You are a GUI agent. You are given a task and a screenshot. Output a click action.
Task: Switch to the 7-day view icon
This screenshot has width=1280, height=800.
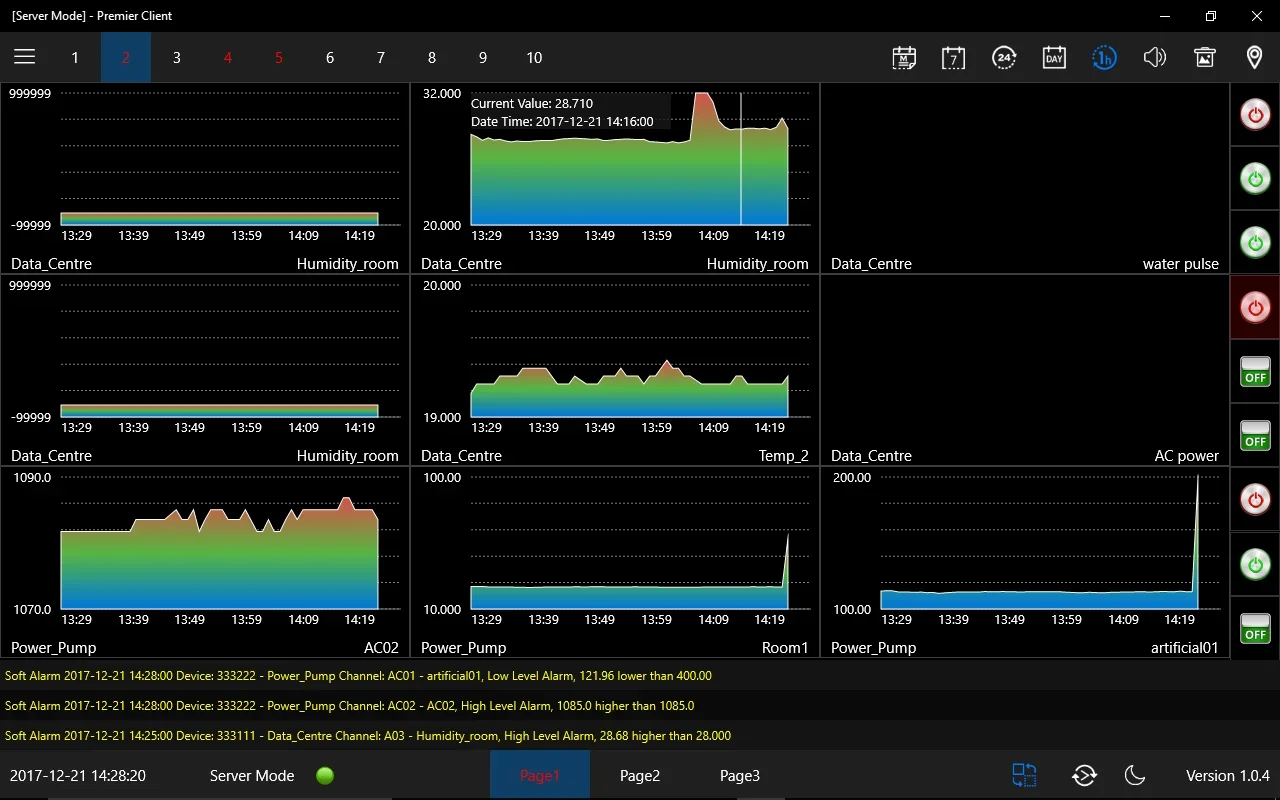point(954,57)
